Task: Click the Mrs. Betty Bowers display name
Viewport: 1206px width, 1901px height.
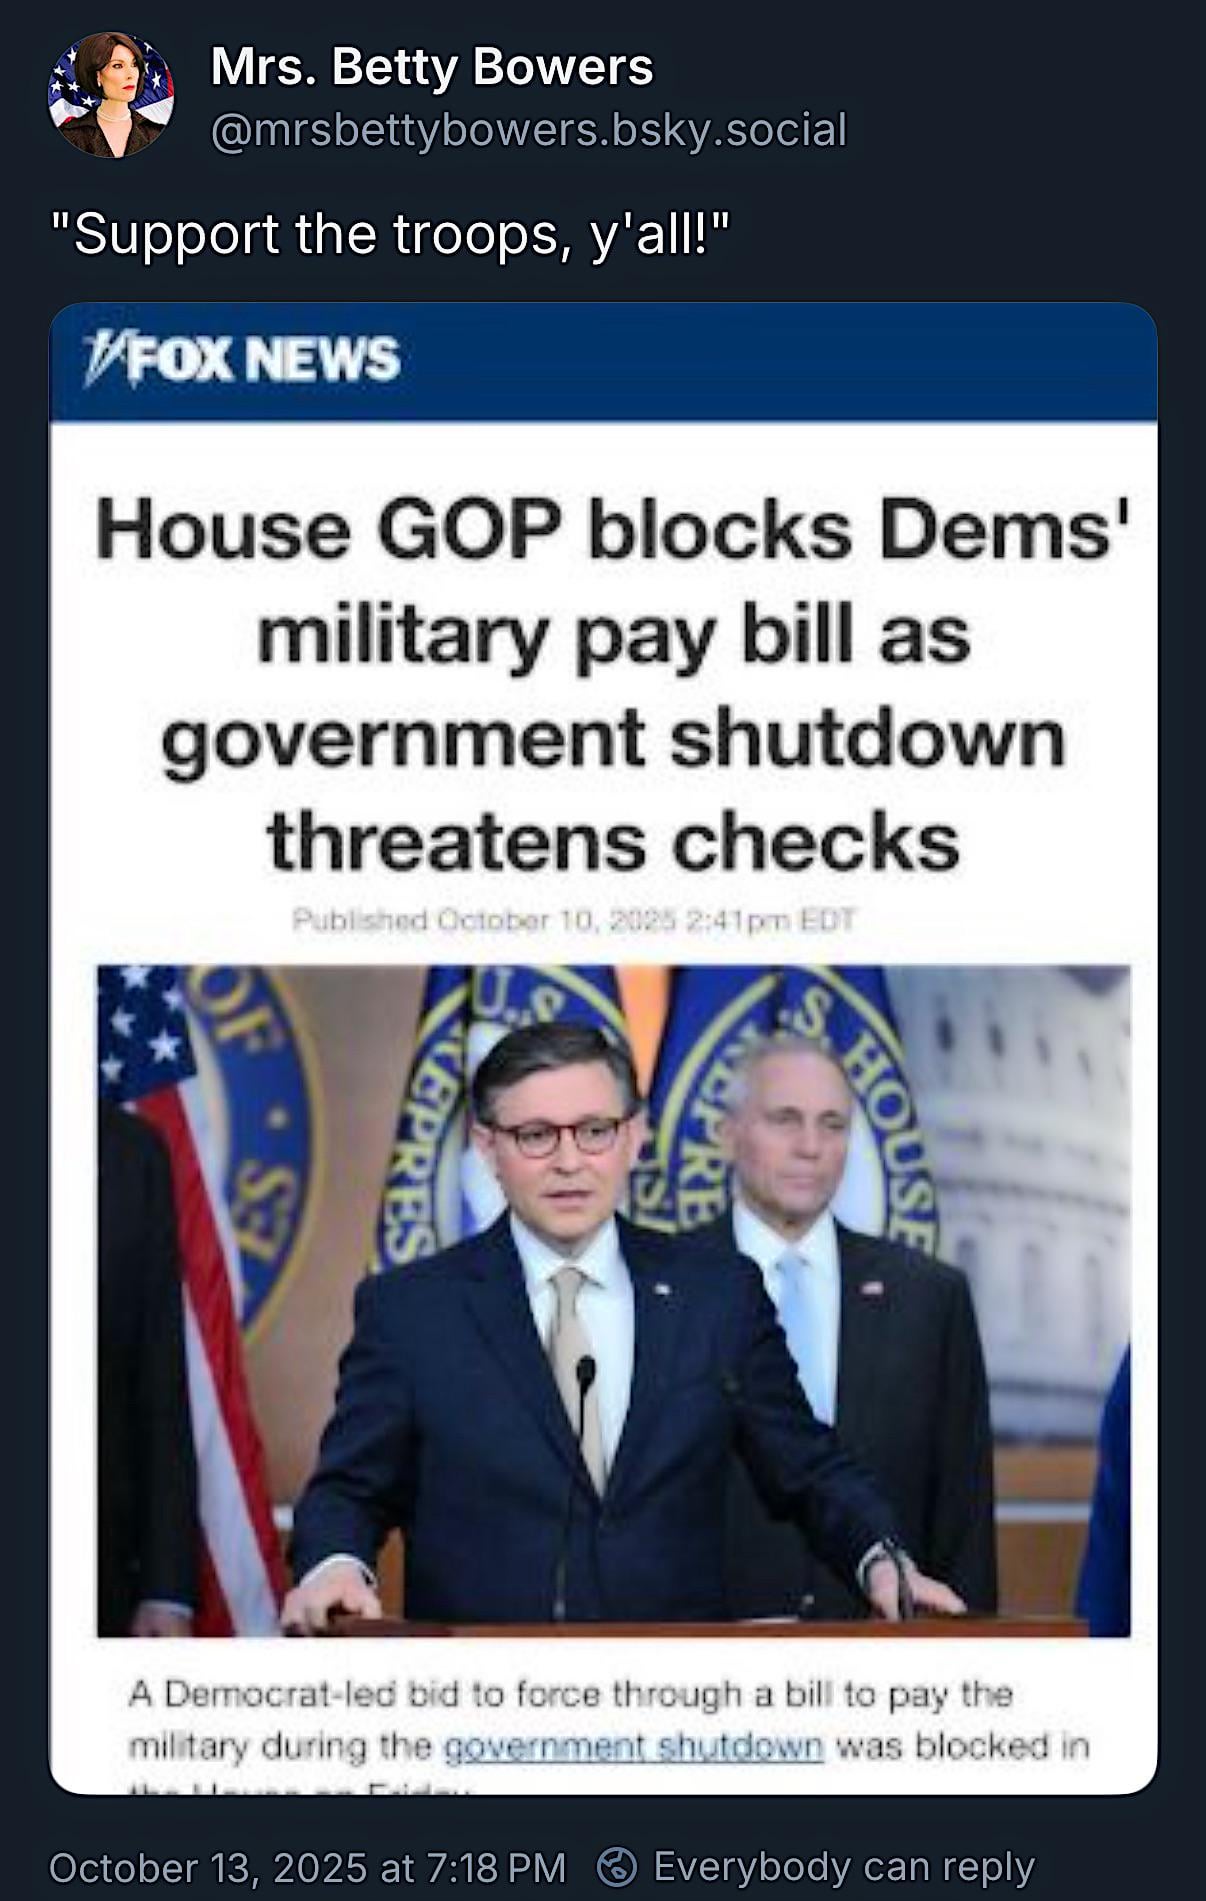Action: tap(431, 68)
